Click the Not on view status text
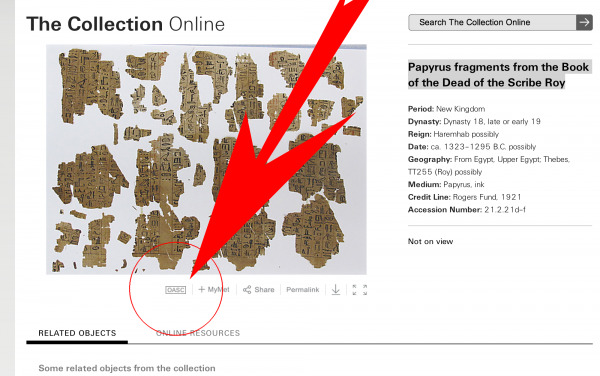Viewport: 600px width, 376px height. click(x=430, y=241)
